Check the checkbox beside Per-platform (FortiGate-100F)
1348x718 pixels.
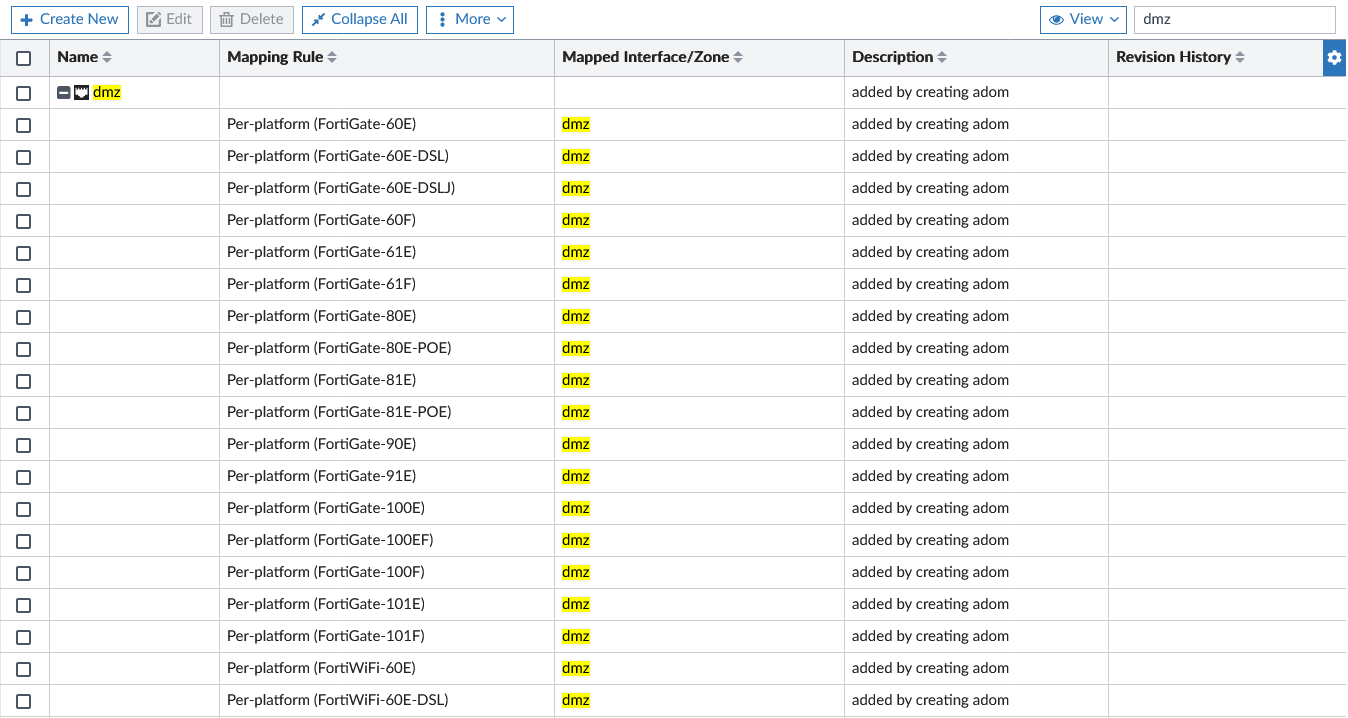pos(23,573)
